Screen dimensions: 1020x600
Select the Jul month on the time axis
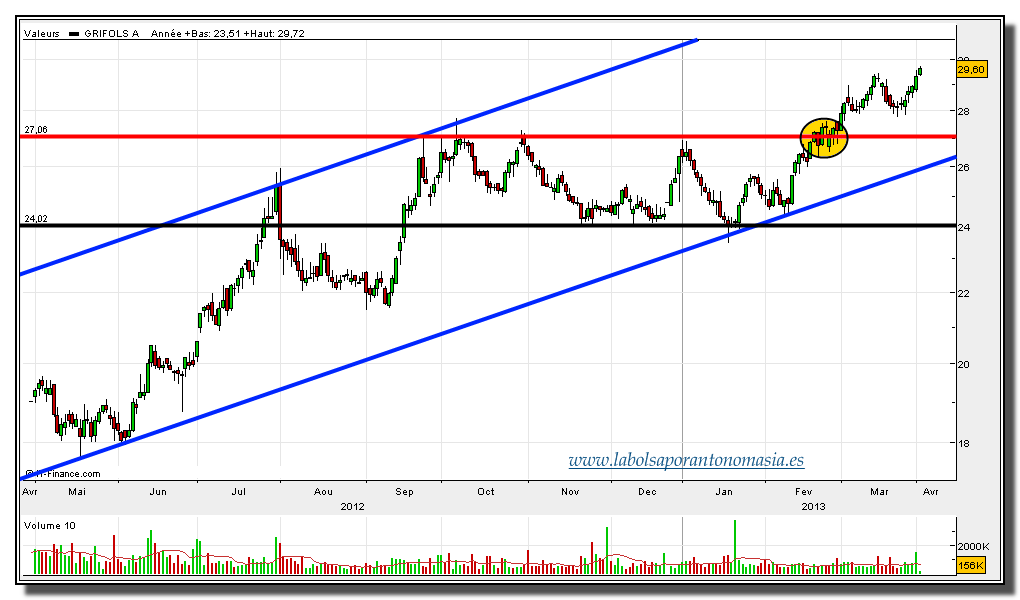click(239, 492)
